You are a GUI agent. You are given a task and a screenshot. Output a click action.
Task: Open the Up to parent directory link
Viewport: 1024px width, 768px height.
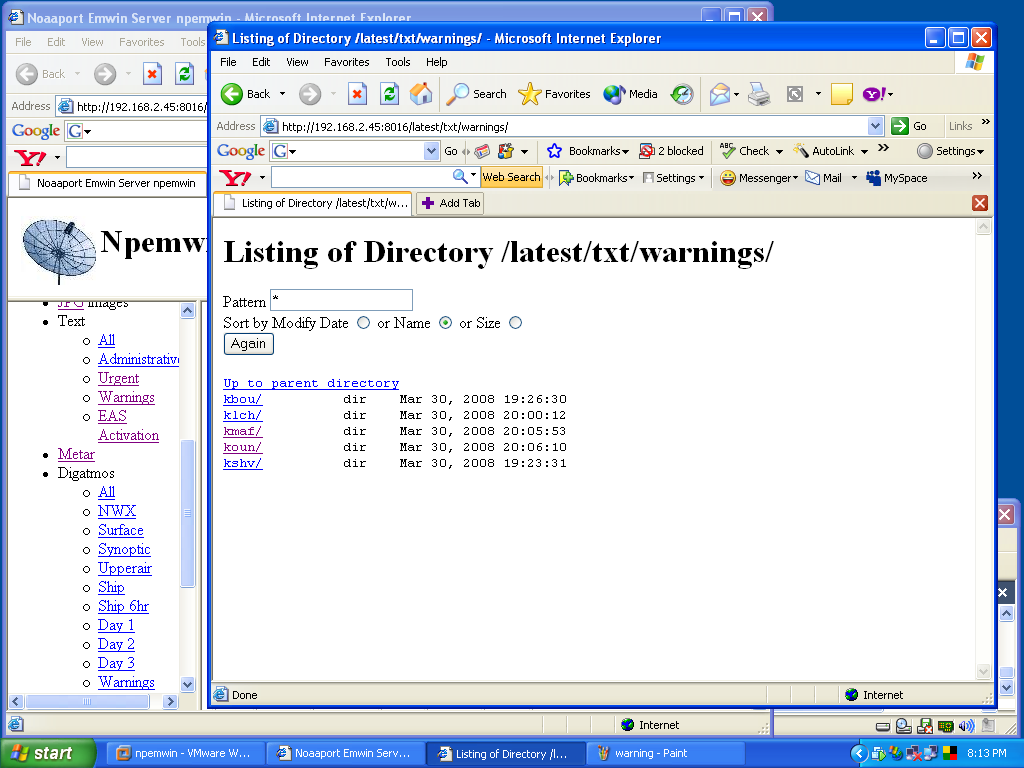click(311, 383)
